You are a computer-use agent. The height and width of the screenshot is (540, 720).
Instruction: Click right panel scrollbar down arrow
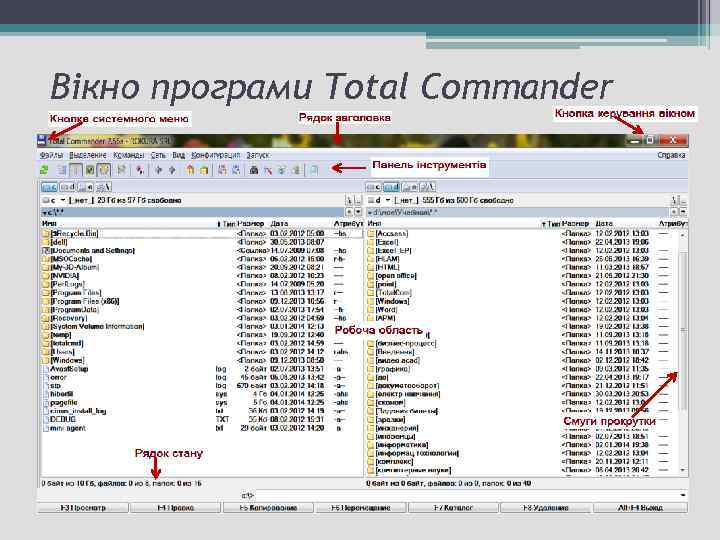pyautogui.click(x=683, y=470)
